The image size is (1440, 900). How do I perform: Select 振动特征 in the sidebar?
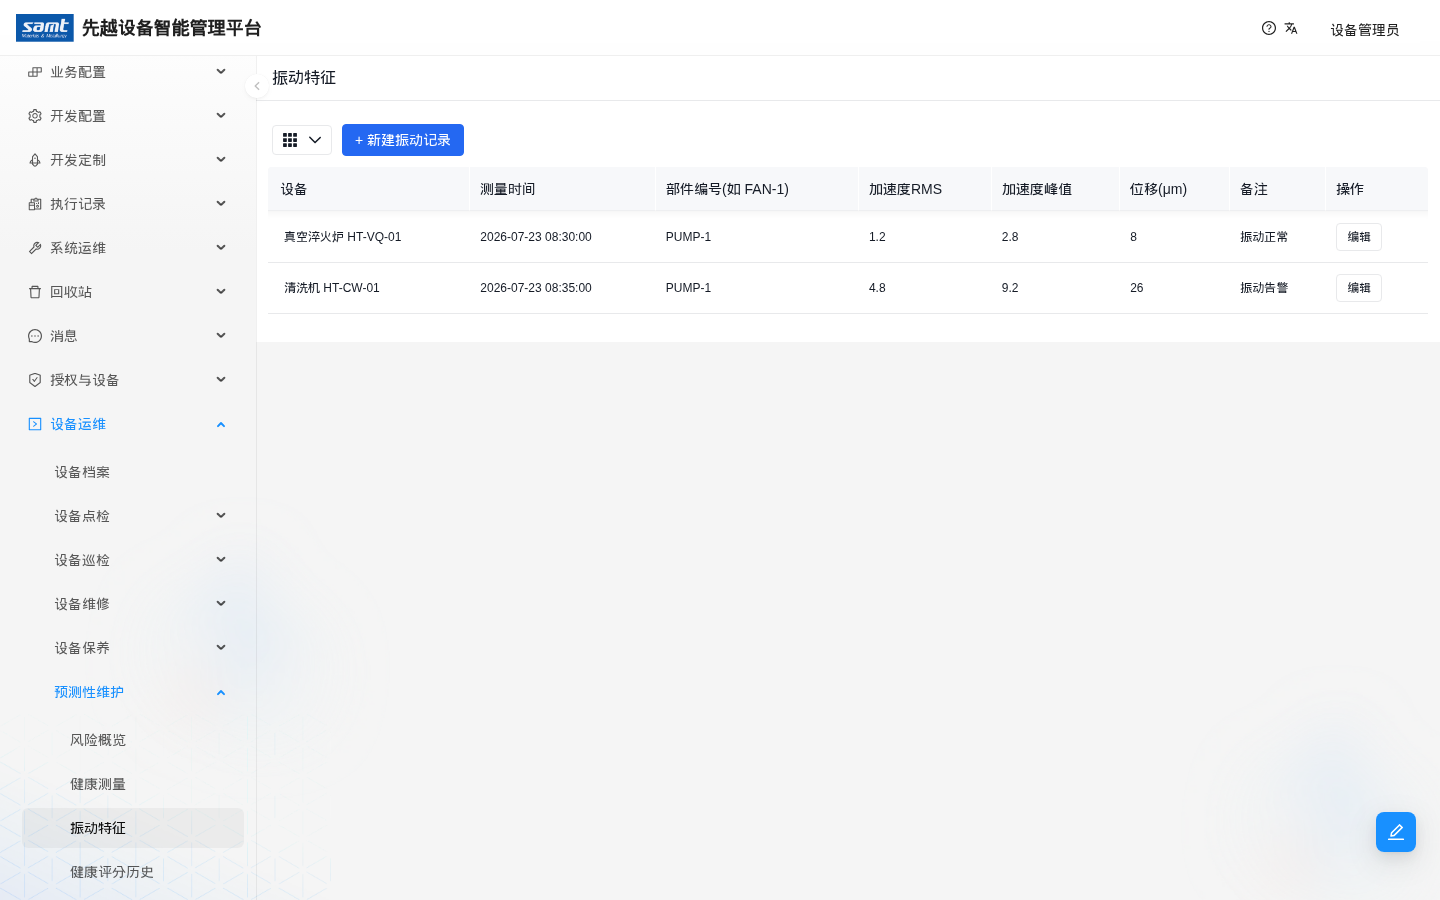pyautogui.click(x=133, y=828)
